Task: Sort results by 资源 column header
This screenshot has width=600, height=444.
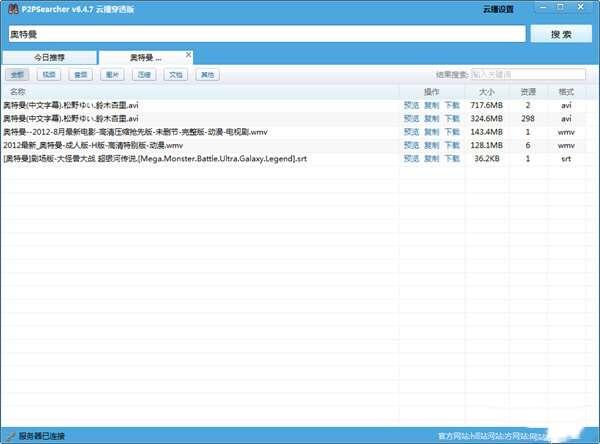Action: pos(528,91)
